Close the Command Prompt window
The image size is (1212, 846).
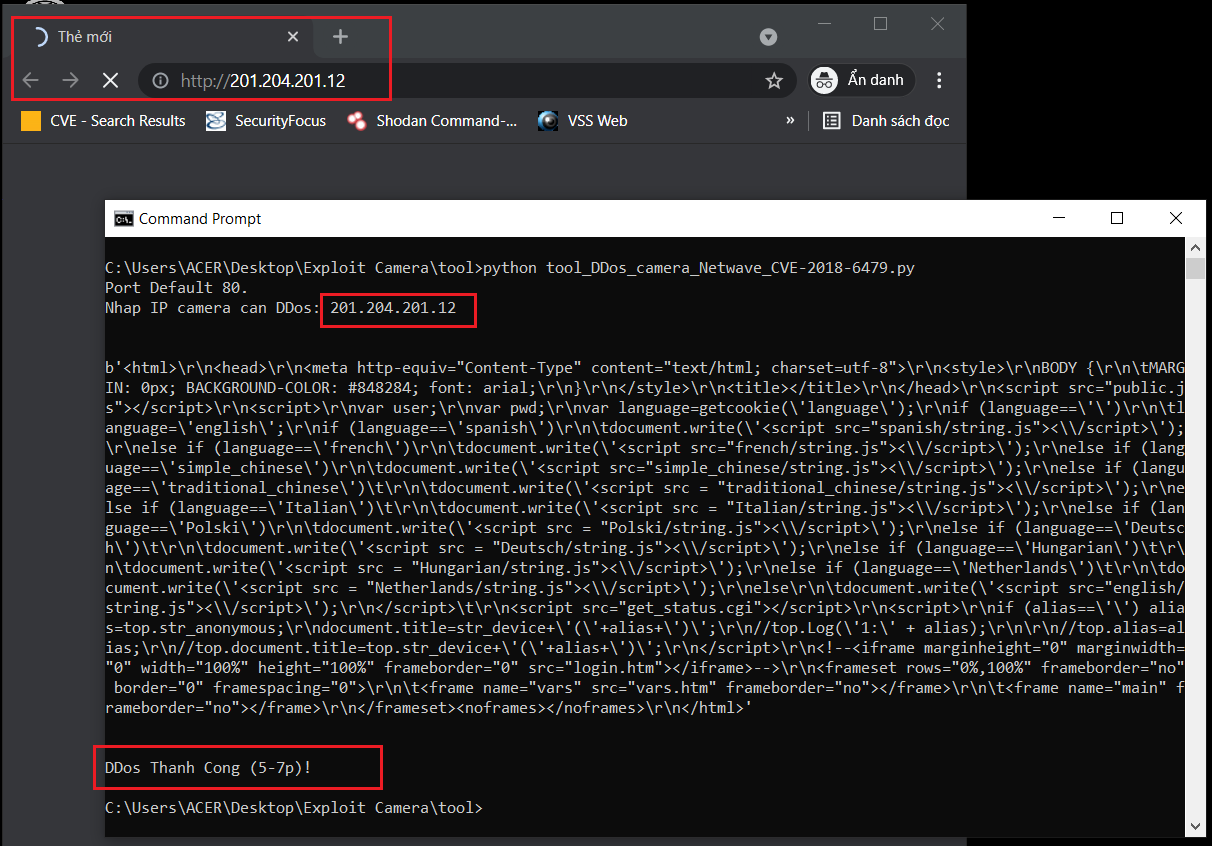pyautogui.click(x=1176, y=218)
